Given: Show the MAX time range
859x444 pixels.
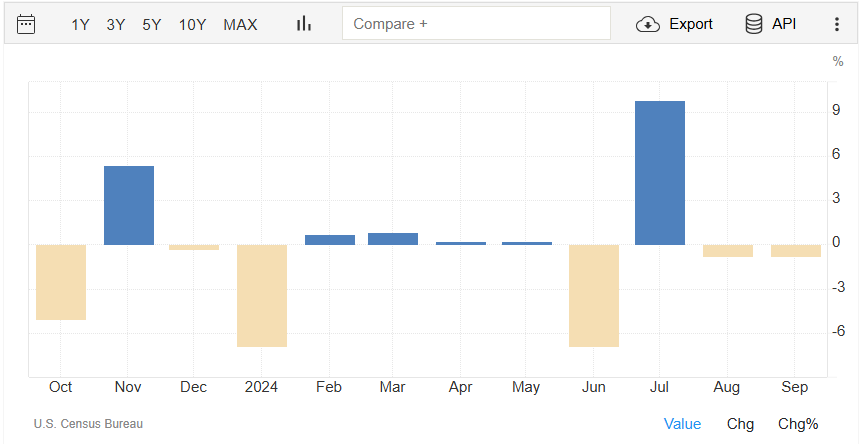Looking at the screenshot, I should (240, 24).
